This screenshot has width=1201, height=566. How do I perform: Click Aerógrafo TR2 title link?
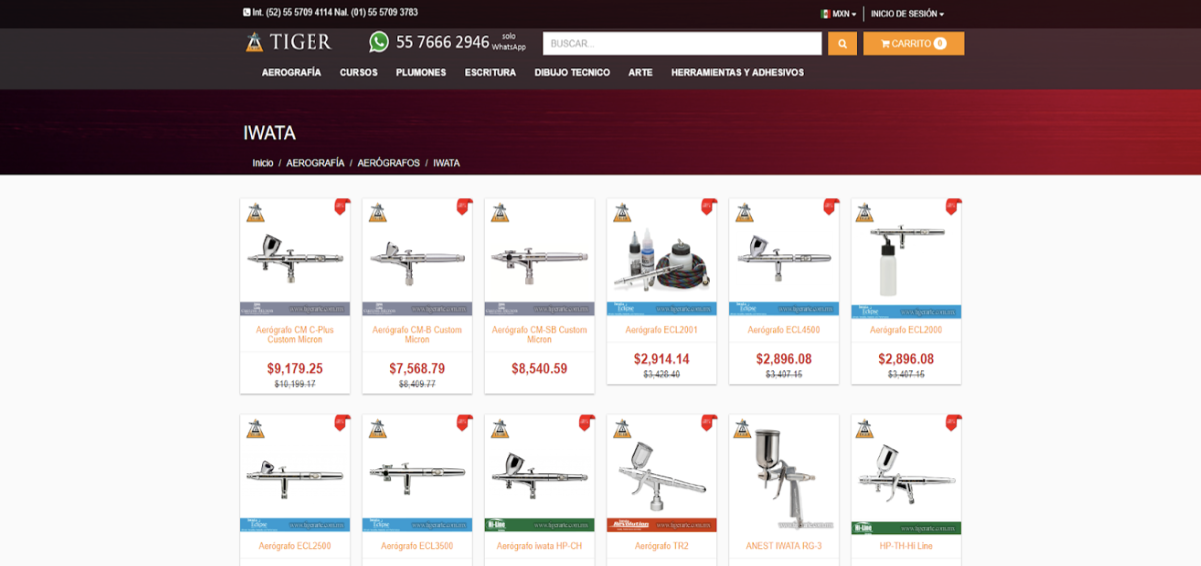[x=662, y=546]
